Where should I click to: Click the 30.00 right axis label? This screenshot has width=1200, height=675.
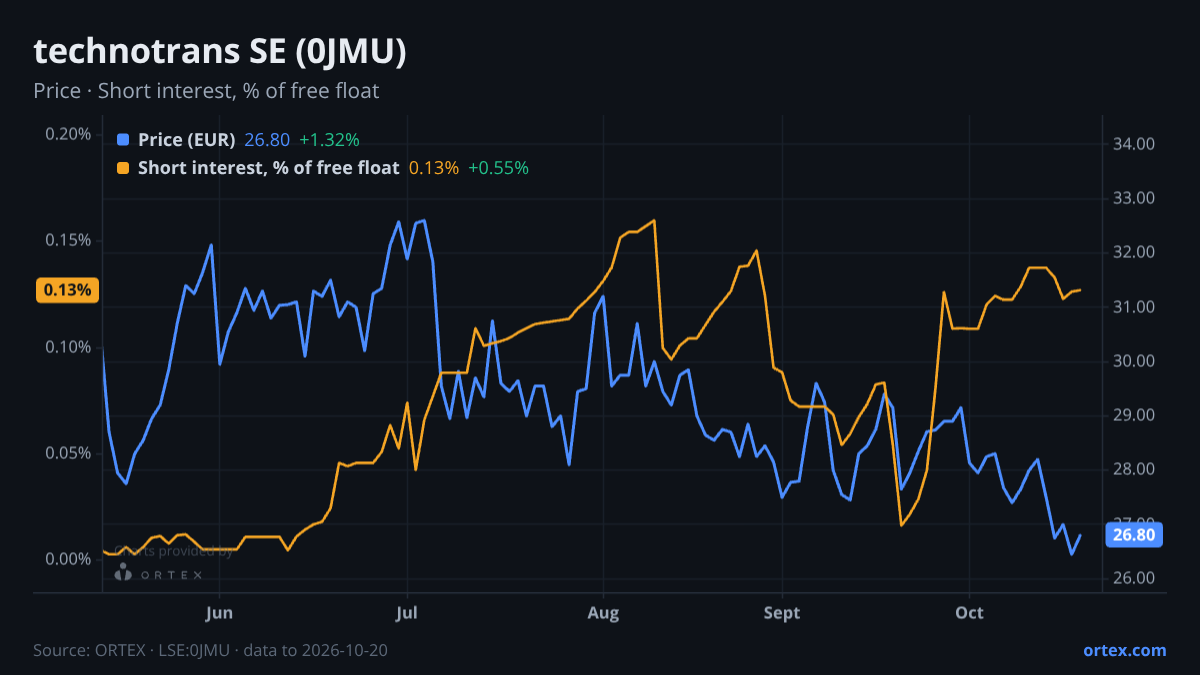[x=1134, y=361]
